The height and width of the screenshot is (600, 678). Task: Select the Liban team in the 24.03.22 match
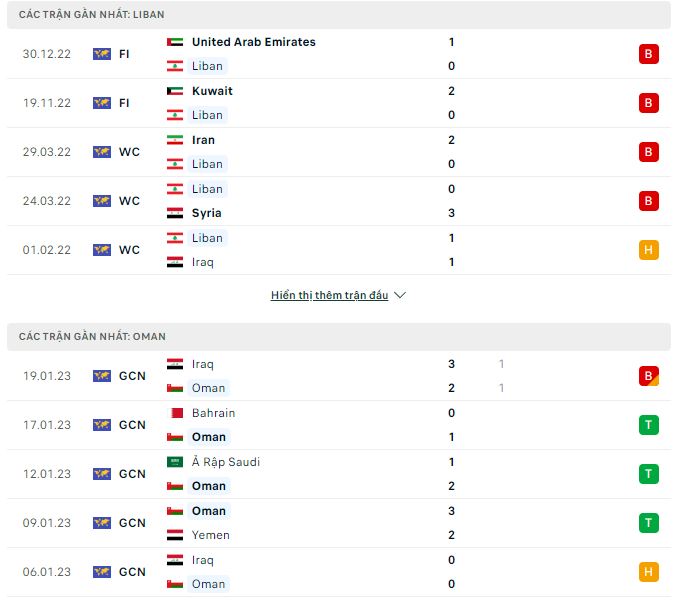tap(207, 189)
